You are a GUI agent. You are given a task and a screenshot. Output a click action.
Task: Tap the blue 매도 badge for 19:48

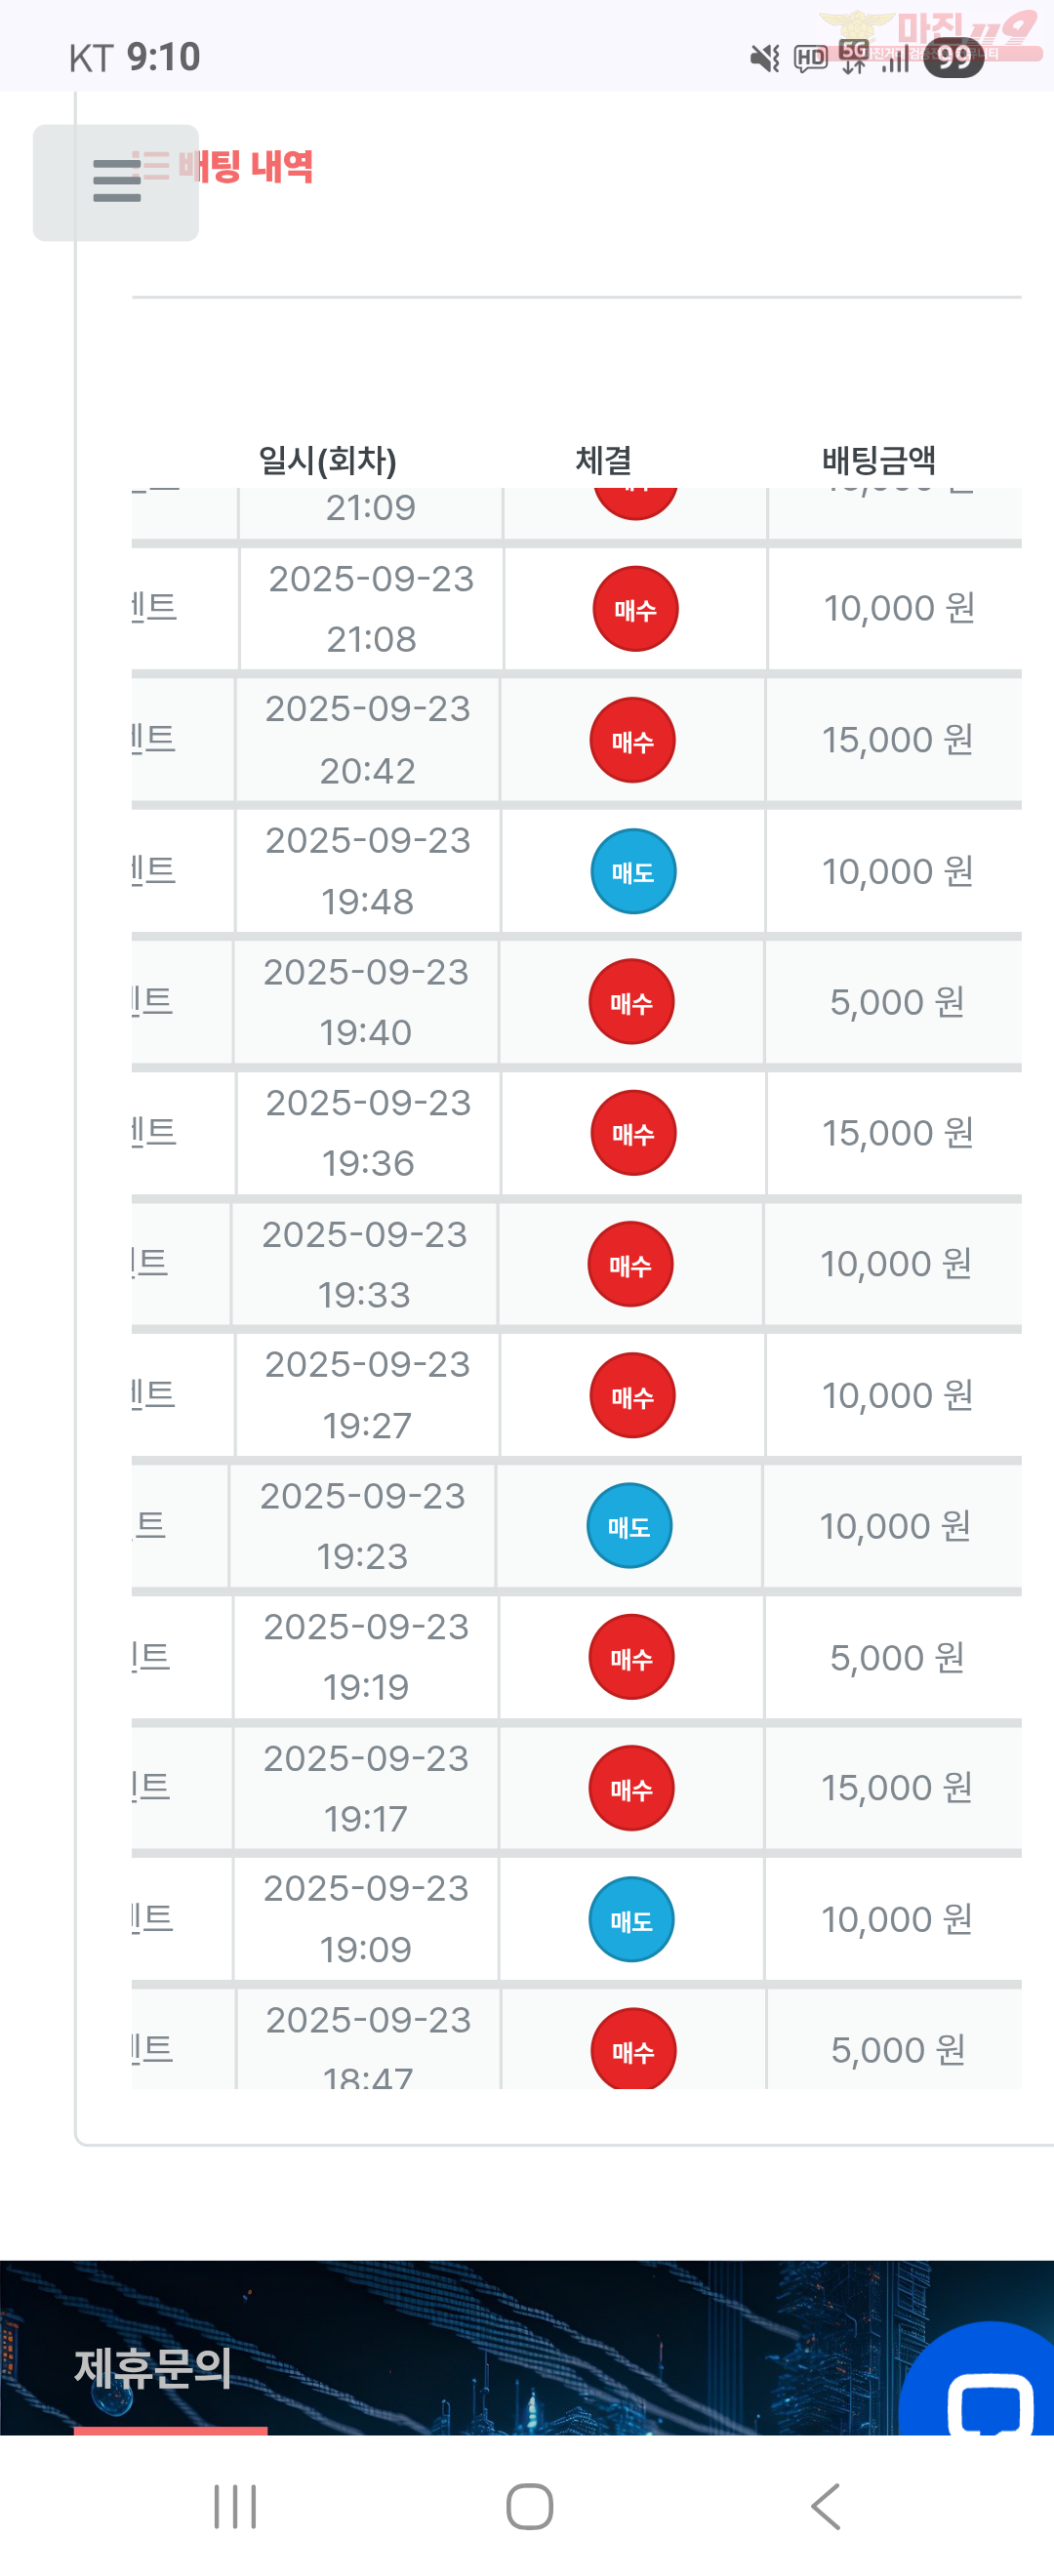coord(633,871)
